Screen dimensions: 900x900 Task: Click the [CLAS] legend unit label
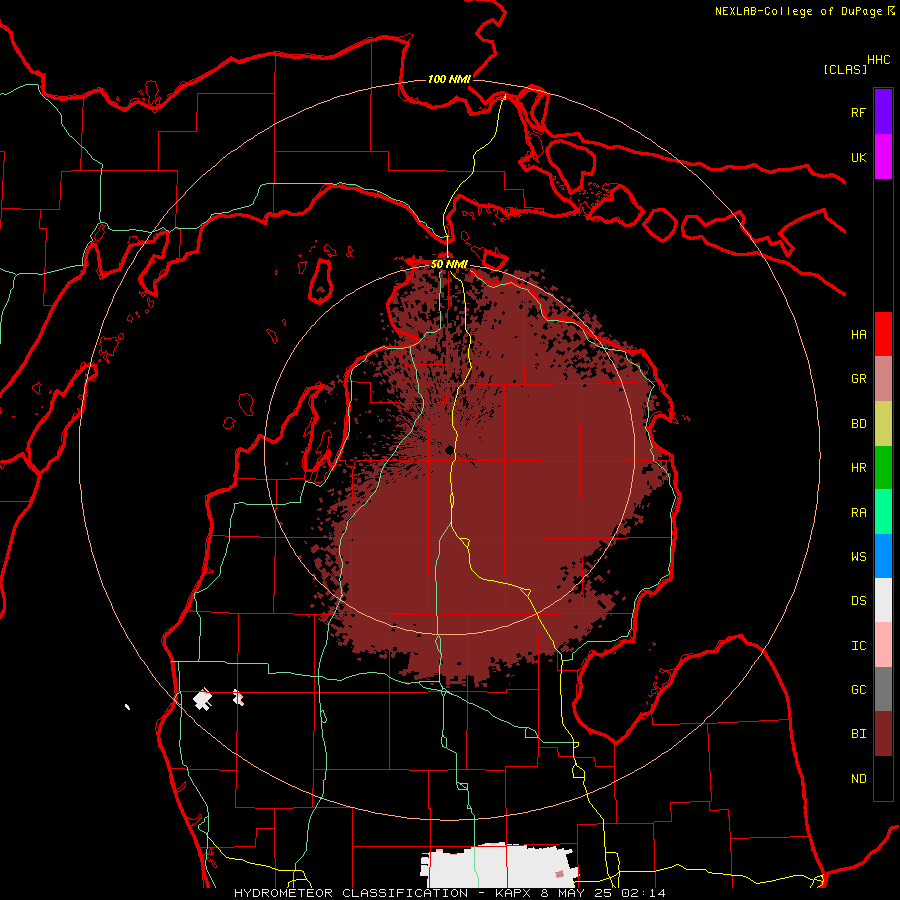pyautogui.click(x=845, y=70)
